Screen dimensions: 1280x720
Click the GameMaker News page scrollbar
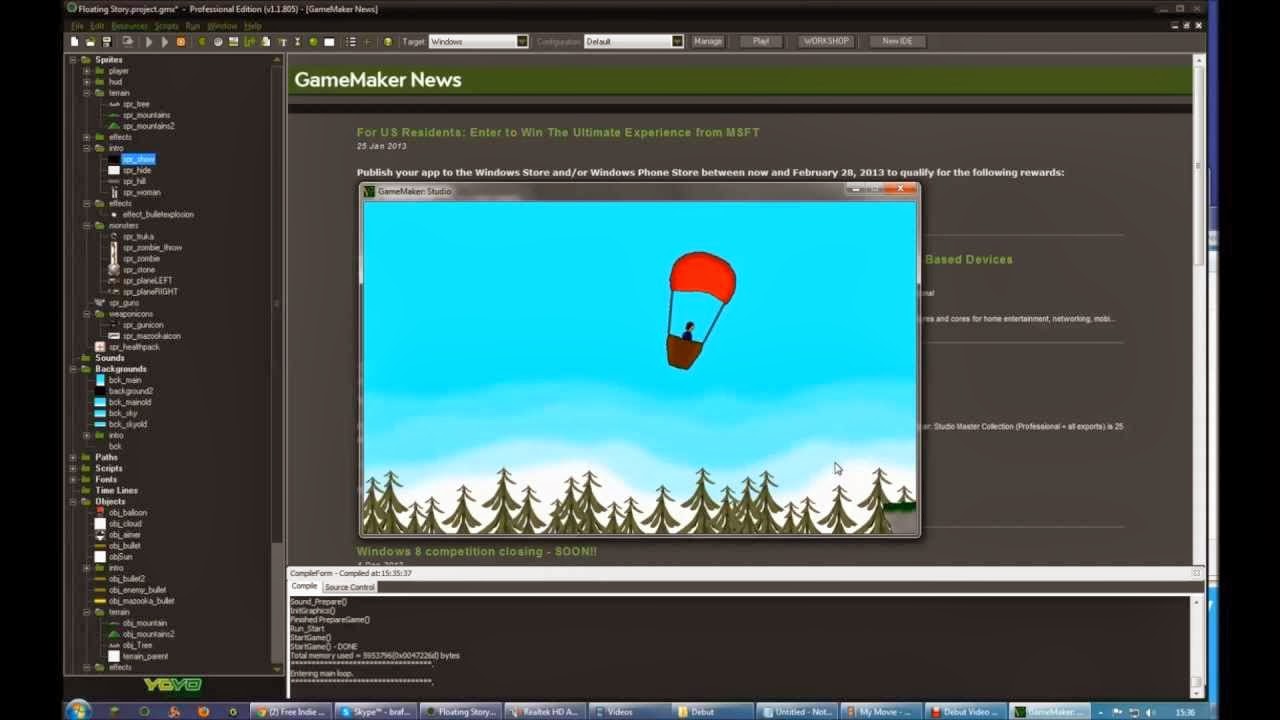[1198, 310]
